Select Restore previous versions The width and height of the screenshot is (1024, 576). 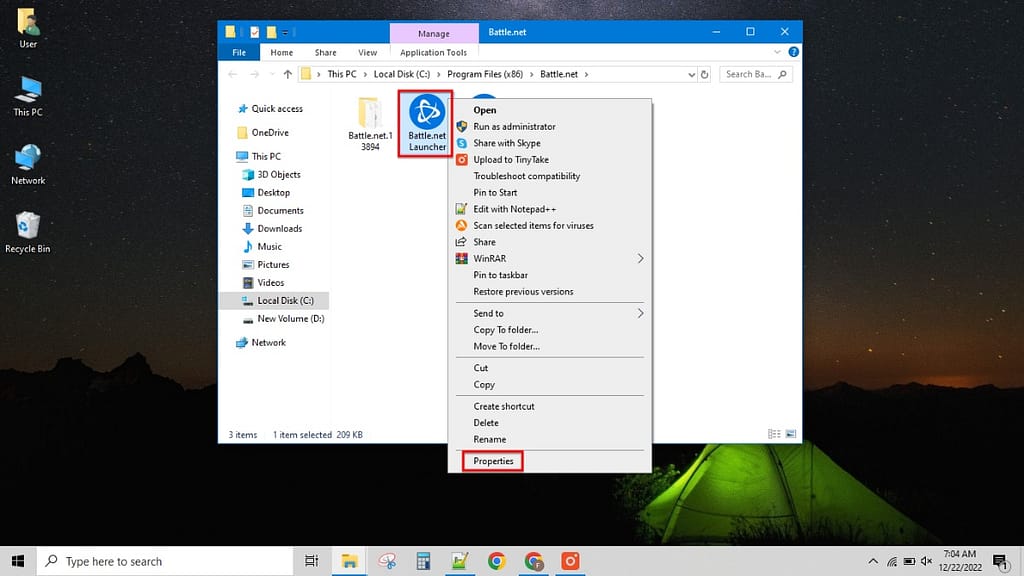point(523,292)
